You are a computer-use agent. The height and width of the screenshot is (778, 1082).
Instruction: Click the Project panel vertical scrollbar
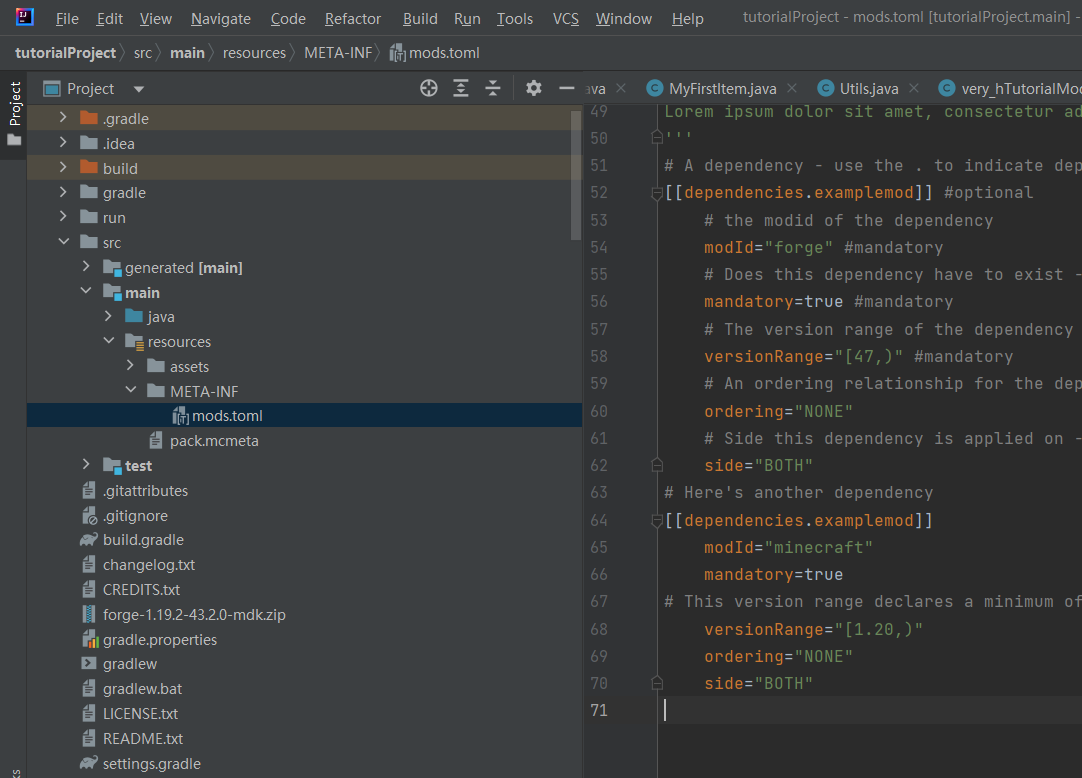(576, 175)
